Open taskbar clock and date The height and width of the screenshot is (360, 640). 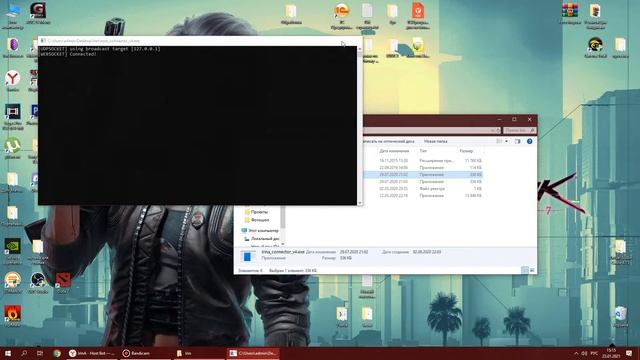611,353
